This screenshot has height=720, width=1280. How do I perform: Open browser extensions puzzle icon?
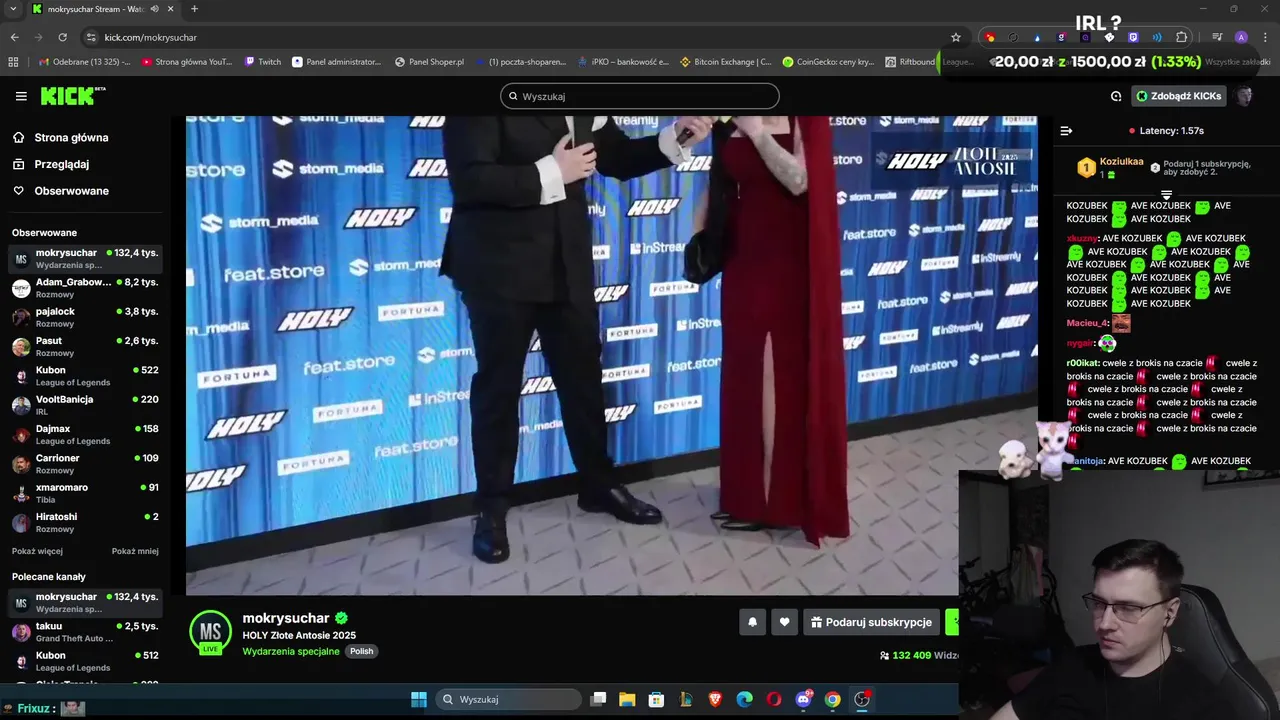(x=1181, y=37)
